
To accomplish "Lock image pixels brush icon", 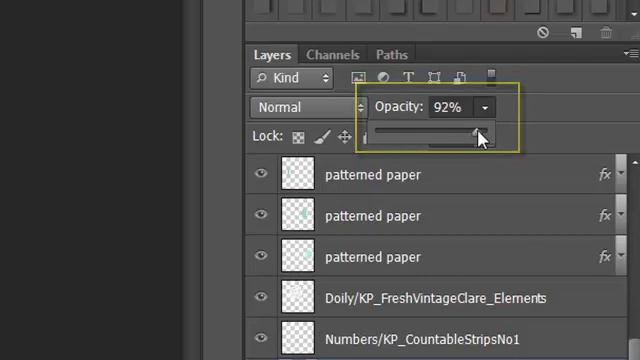I will [322, 137].
